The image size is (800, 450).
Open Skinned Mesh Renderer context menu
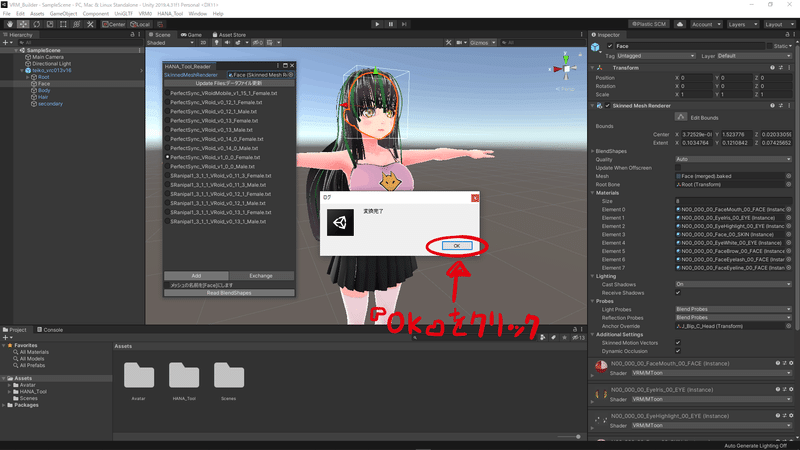tap(789, 106)
